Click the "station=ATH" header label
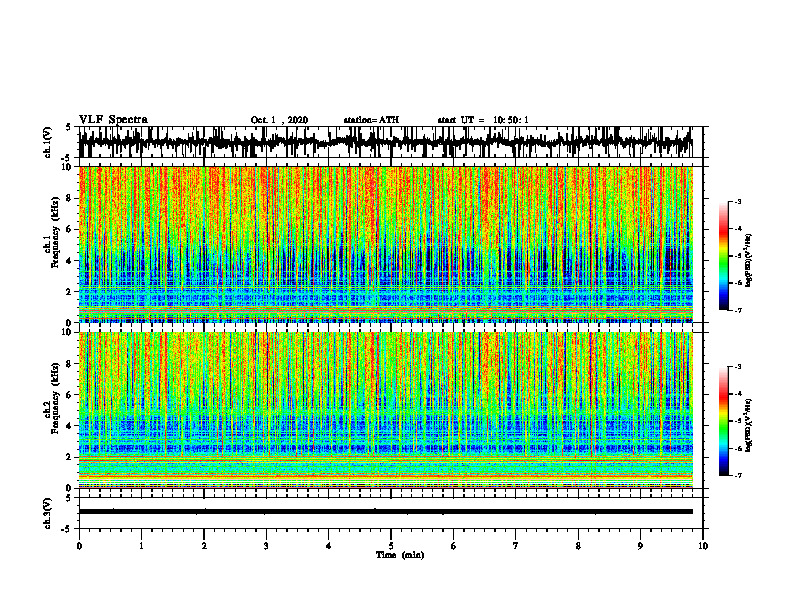This screenshot has height=612, width=792. pos(371,120)
